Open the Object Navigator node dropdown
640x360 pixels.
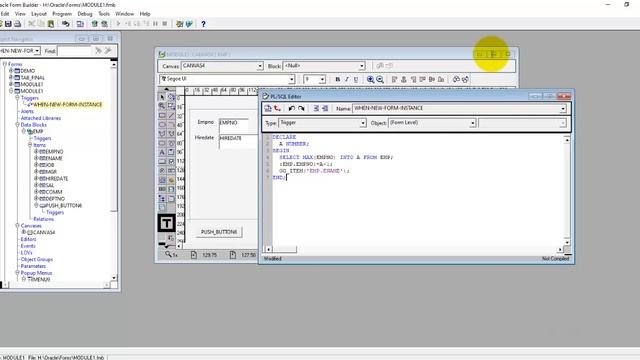[x=37, y=51]
